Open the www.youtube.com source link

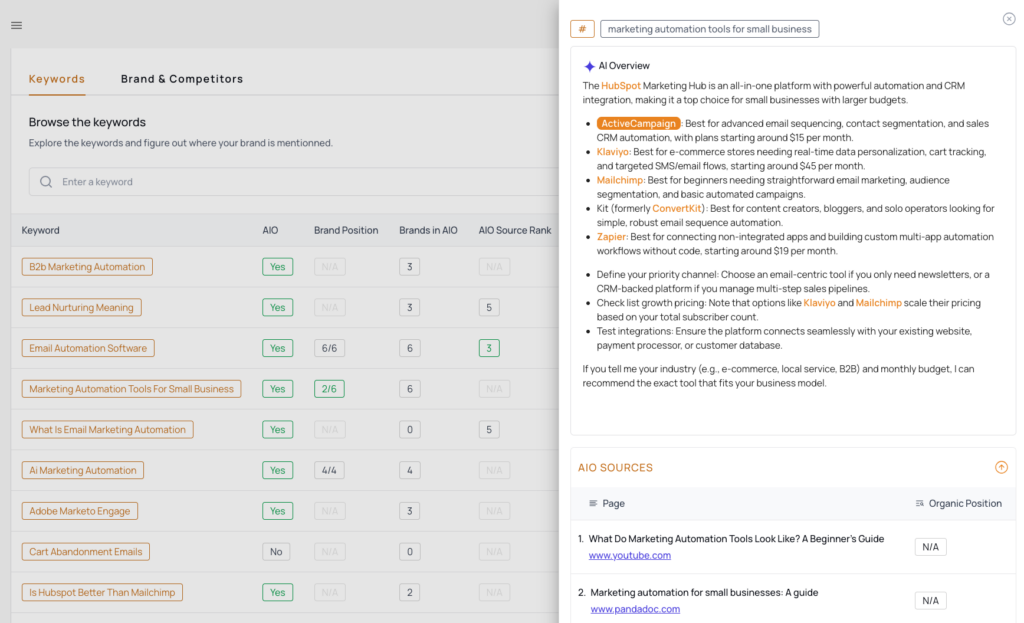(x=630, y=555)
